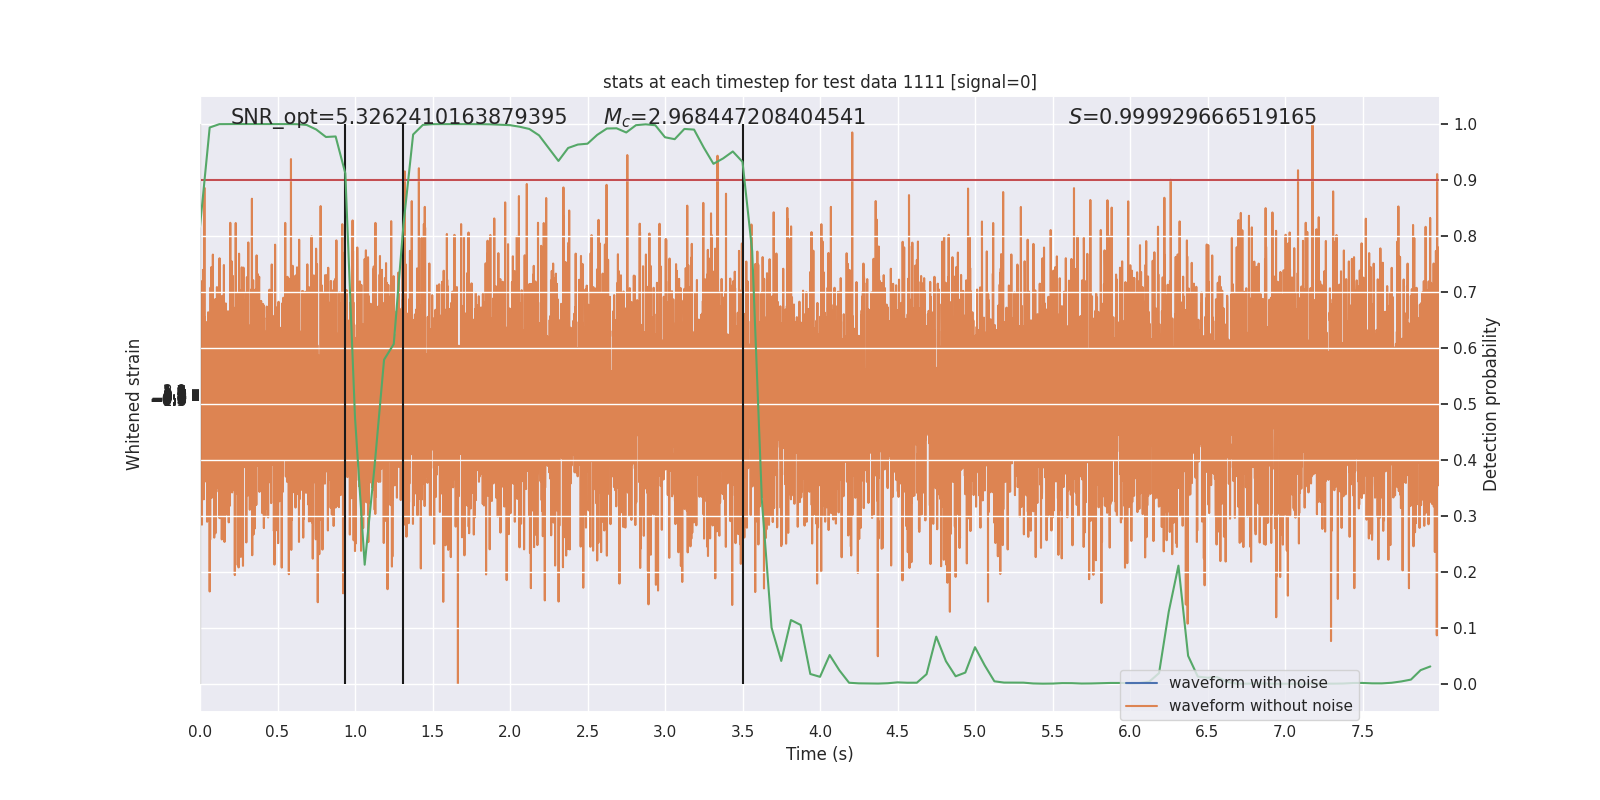Click the x-axis tick label 0.0
Screen dimensions: 1600x800
tap(200, 732)
